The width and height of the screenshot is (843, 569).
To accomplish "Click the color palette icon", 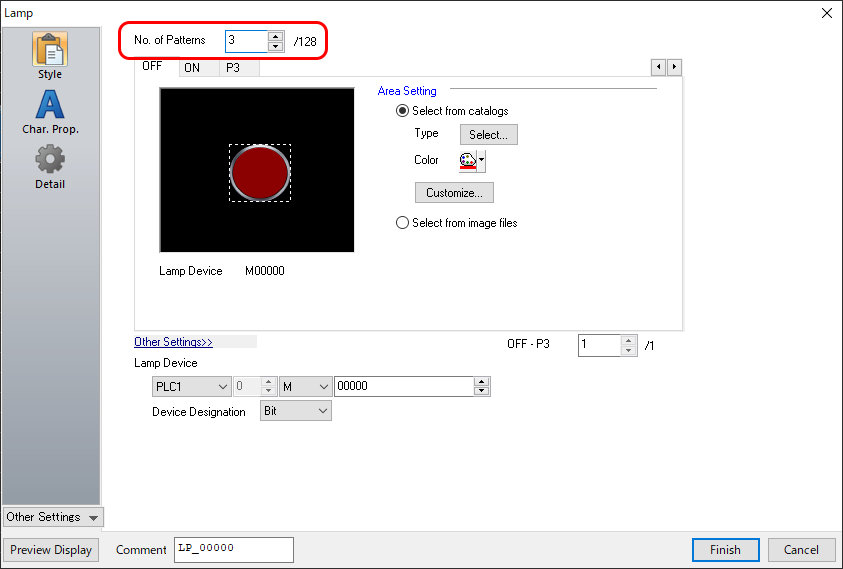I will coord(467,160).
